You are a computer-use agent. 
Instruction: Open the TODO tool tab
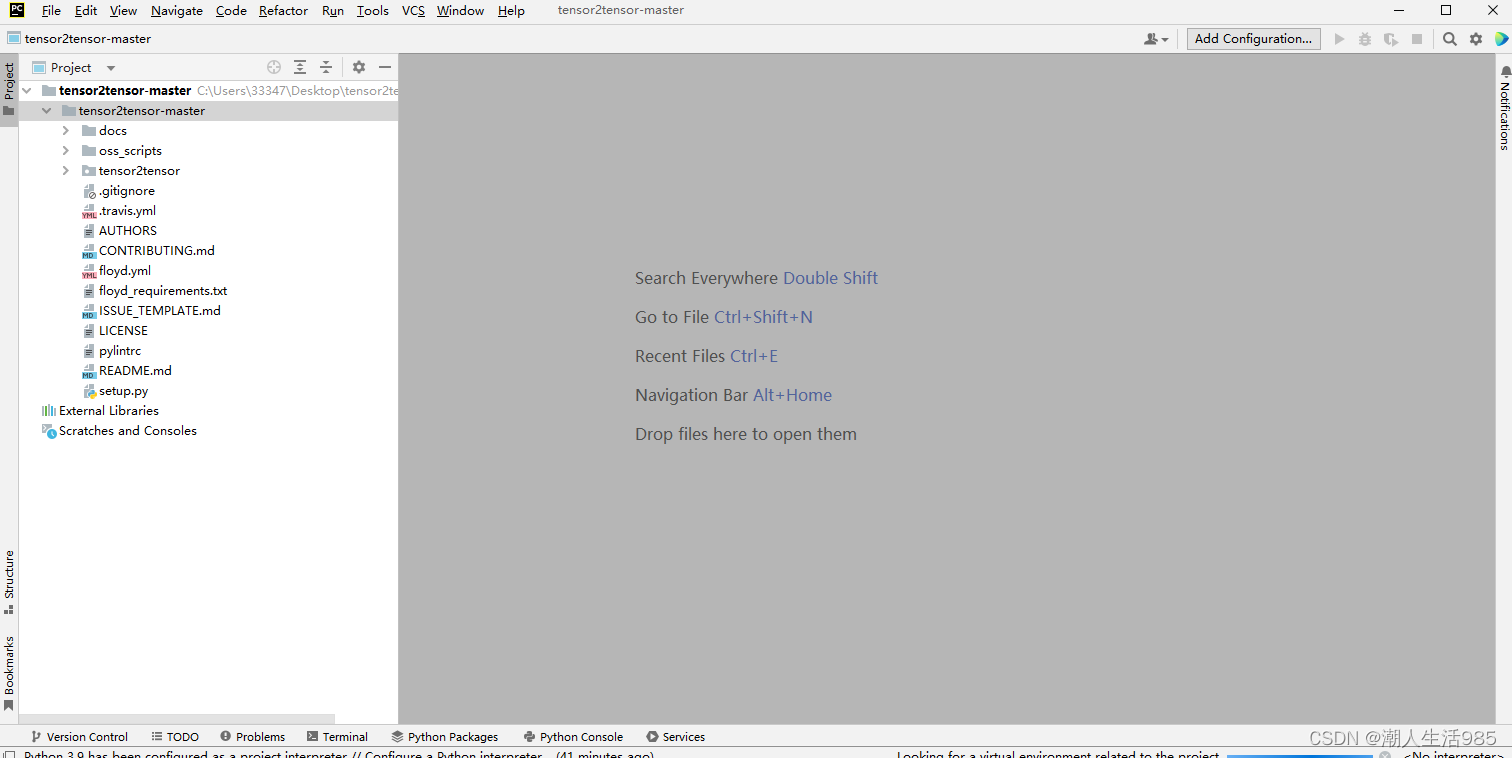[175, 737]
